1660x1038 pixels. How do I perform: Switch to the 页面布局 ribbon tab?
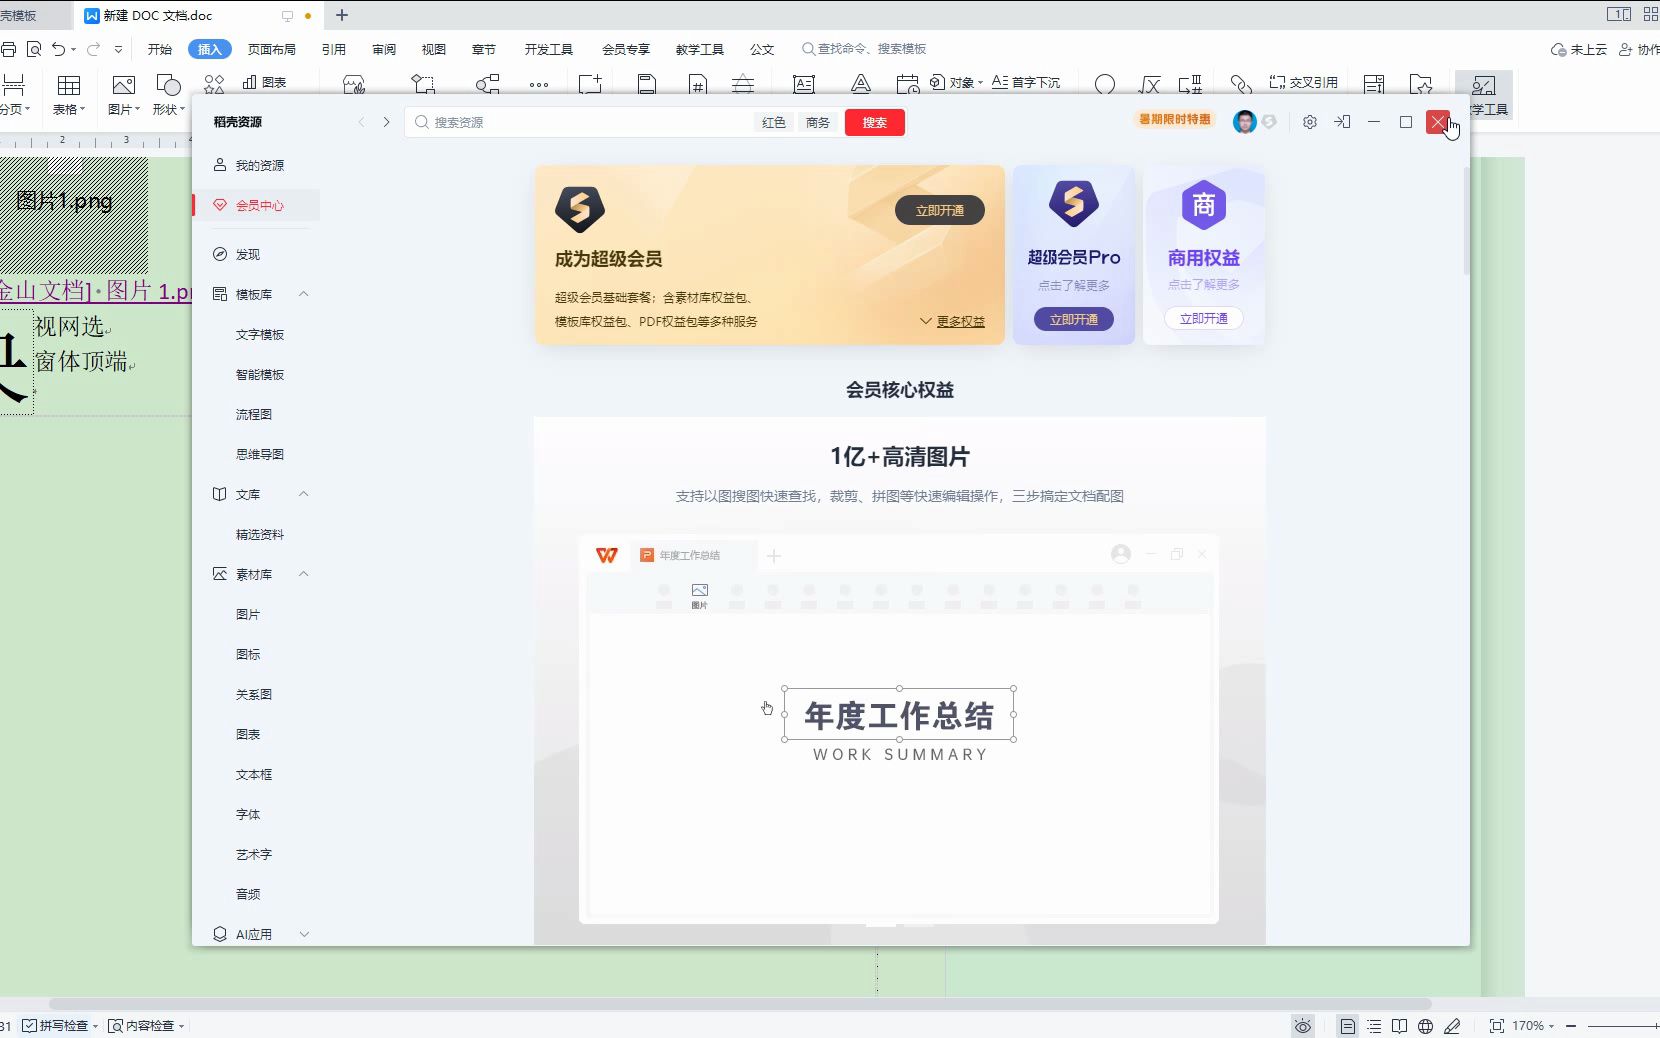click(272, 48)
